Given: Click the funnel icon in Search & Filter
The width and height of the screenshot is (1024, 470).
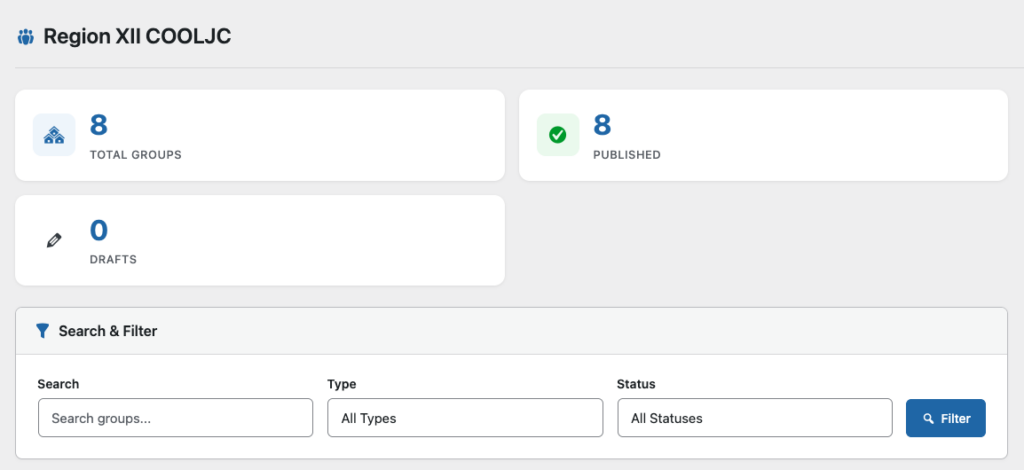Looking at the screenshot, I should 42,330.
